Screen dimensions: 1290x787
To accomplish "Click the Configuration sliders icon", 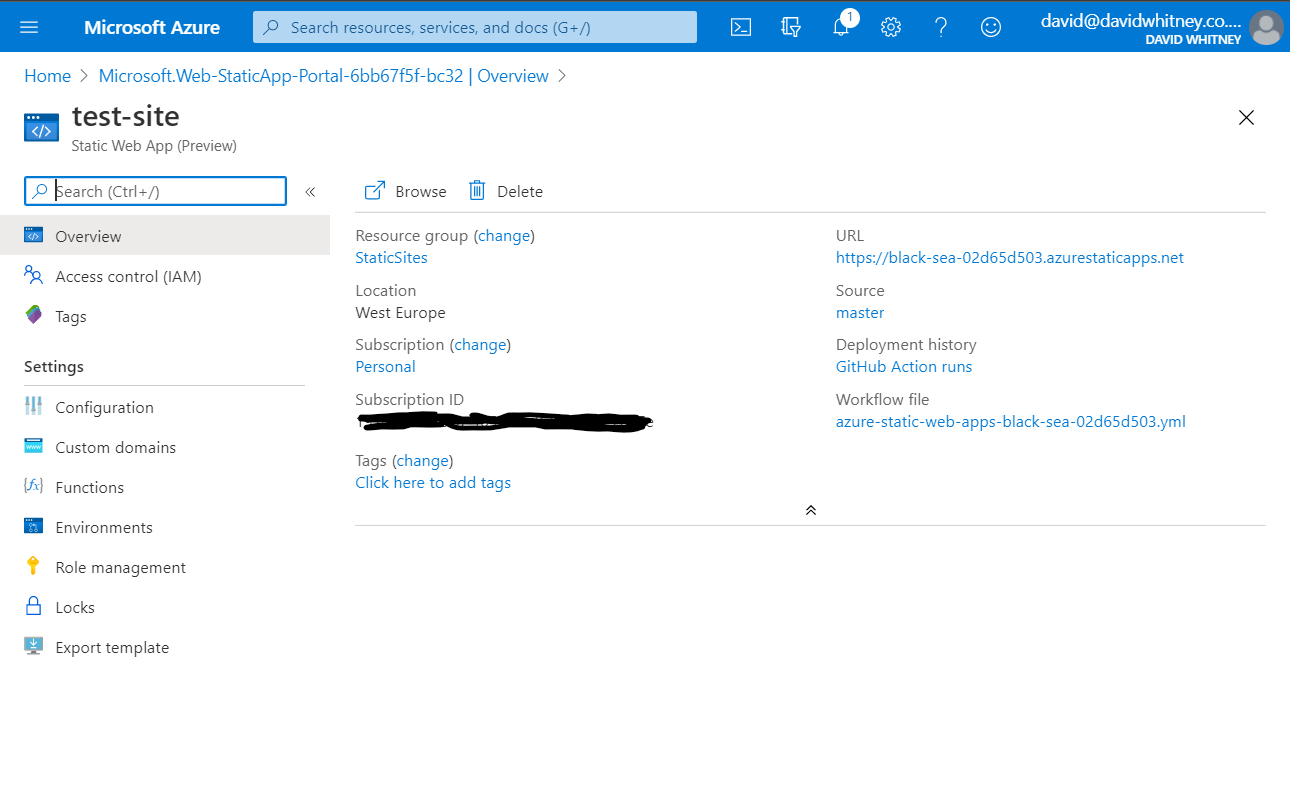I will pyautogui.click(x=34, y=407).
